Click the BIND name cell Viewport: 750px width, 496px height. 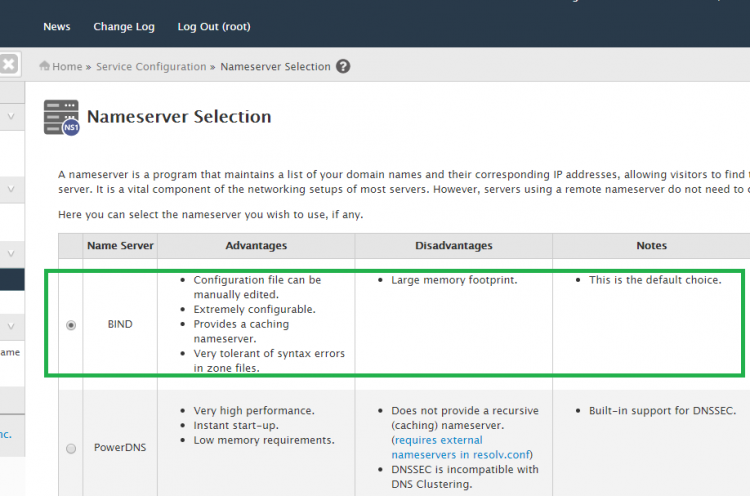[x=120, y=324]
